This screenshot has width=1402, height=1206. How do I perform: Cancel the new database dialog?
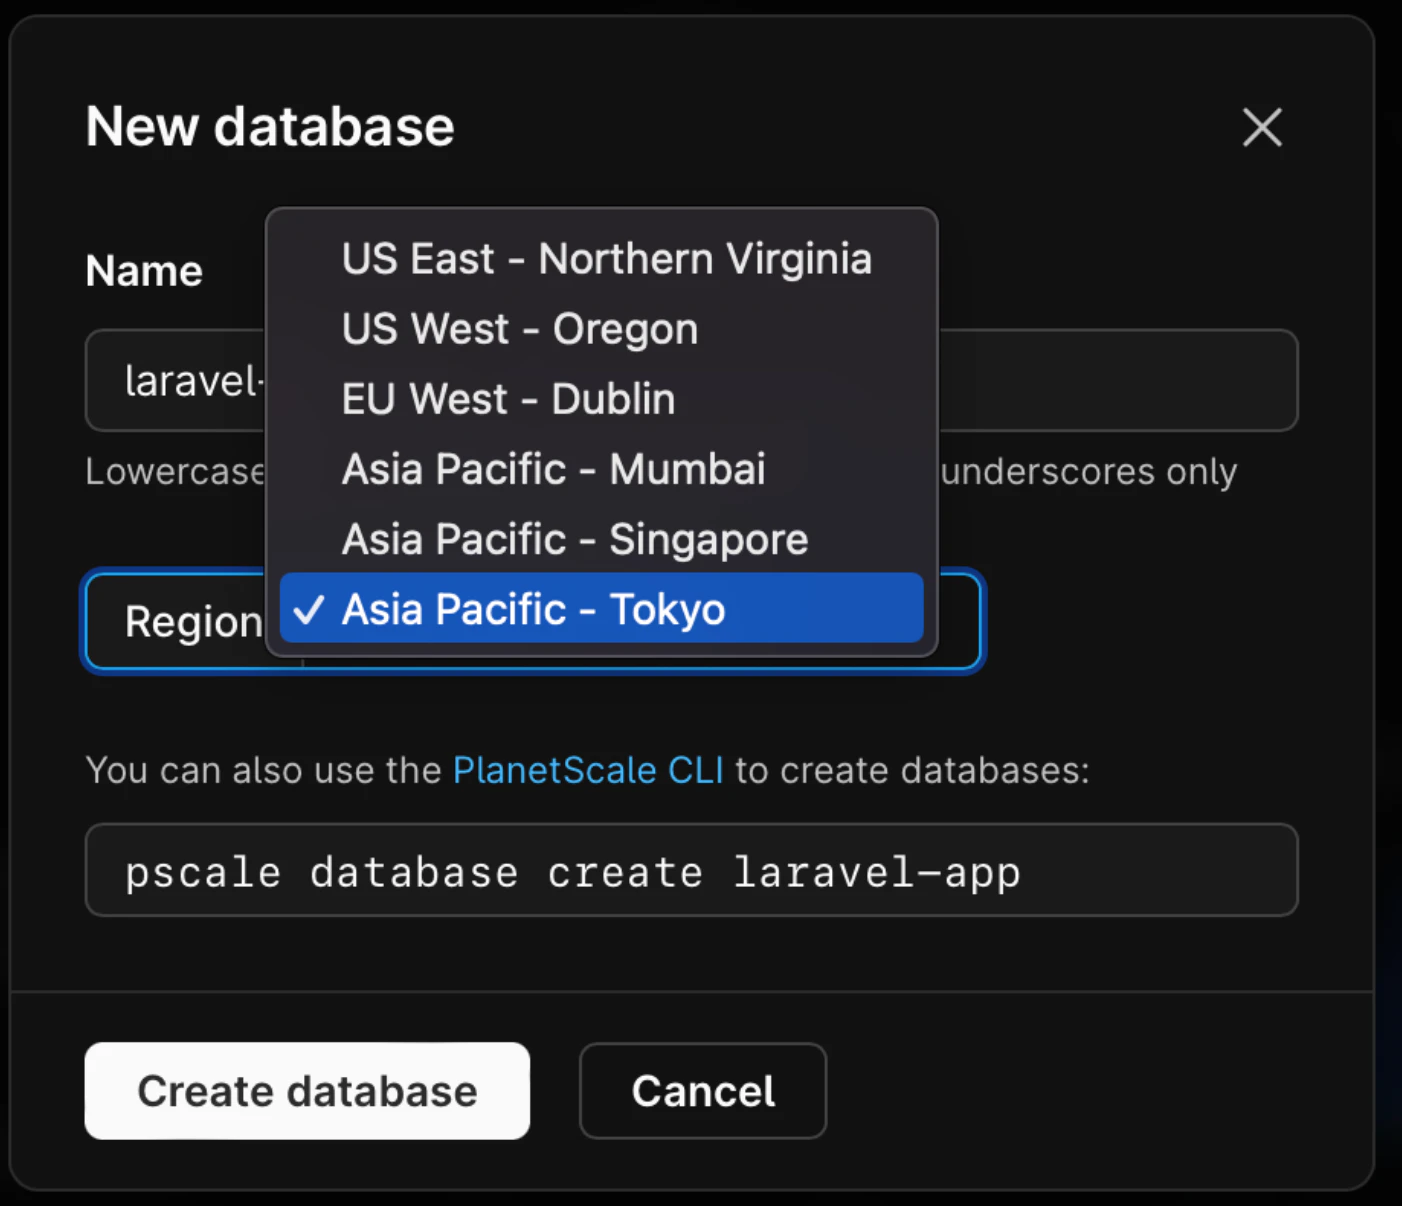[703, 1091]
